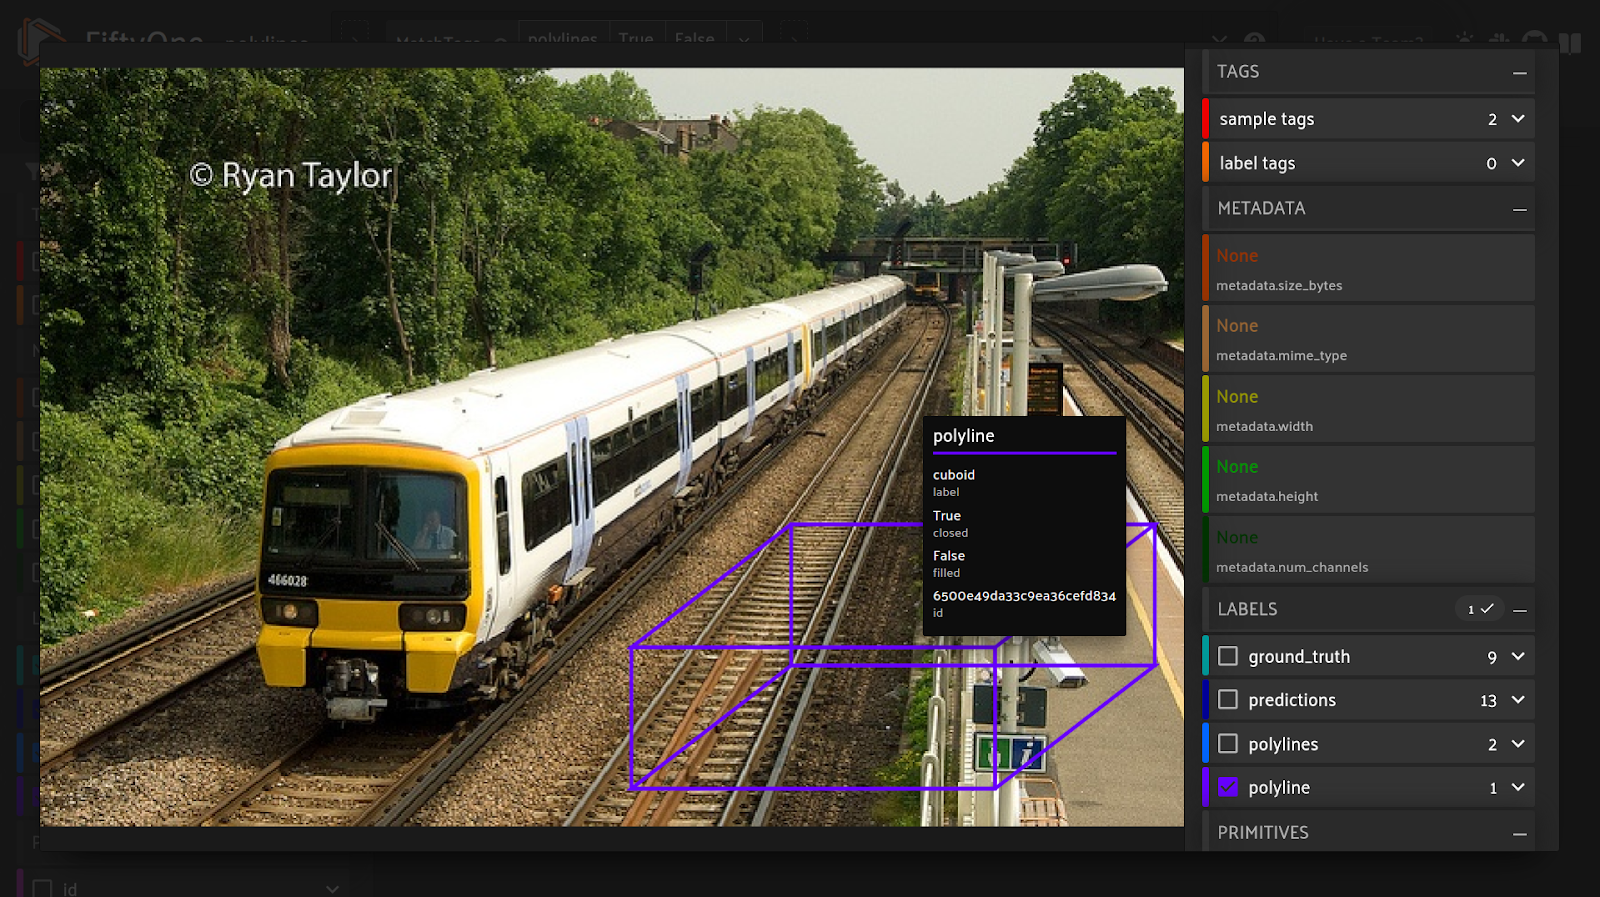Click the 'polyline' tooltip title
The image size is (1600, 897).
pos(964,436)
